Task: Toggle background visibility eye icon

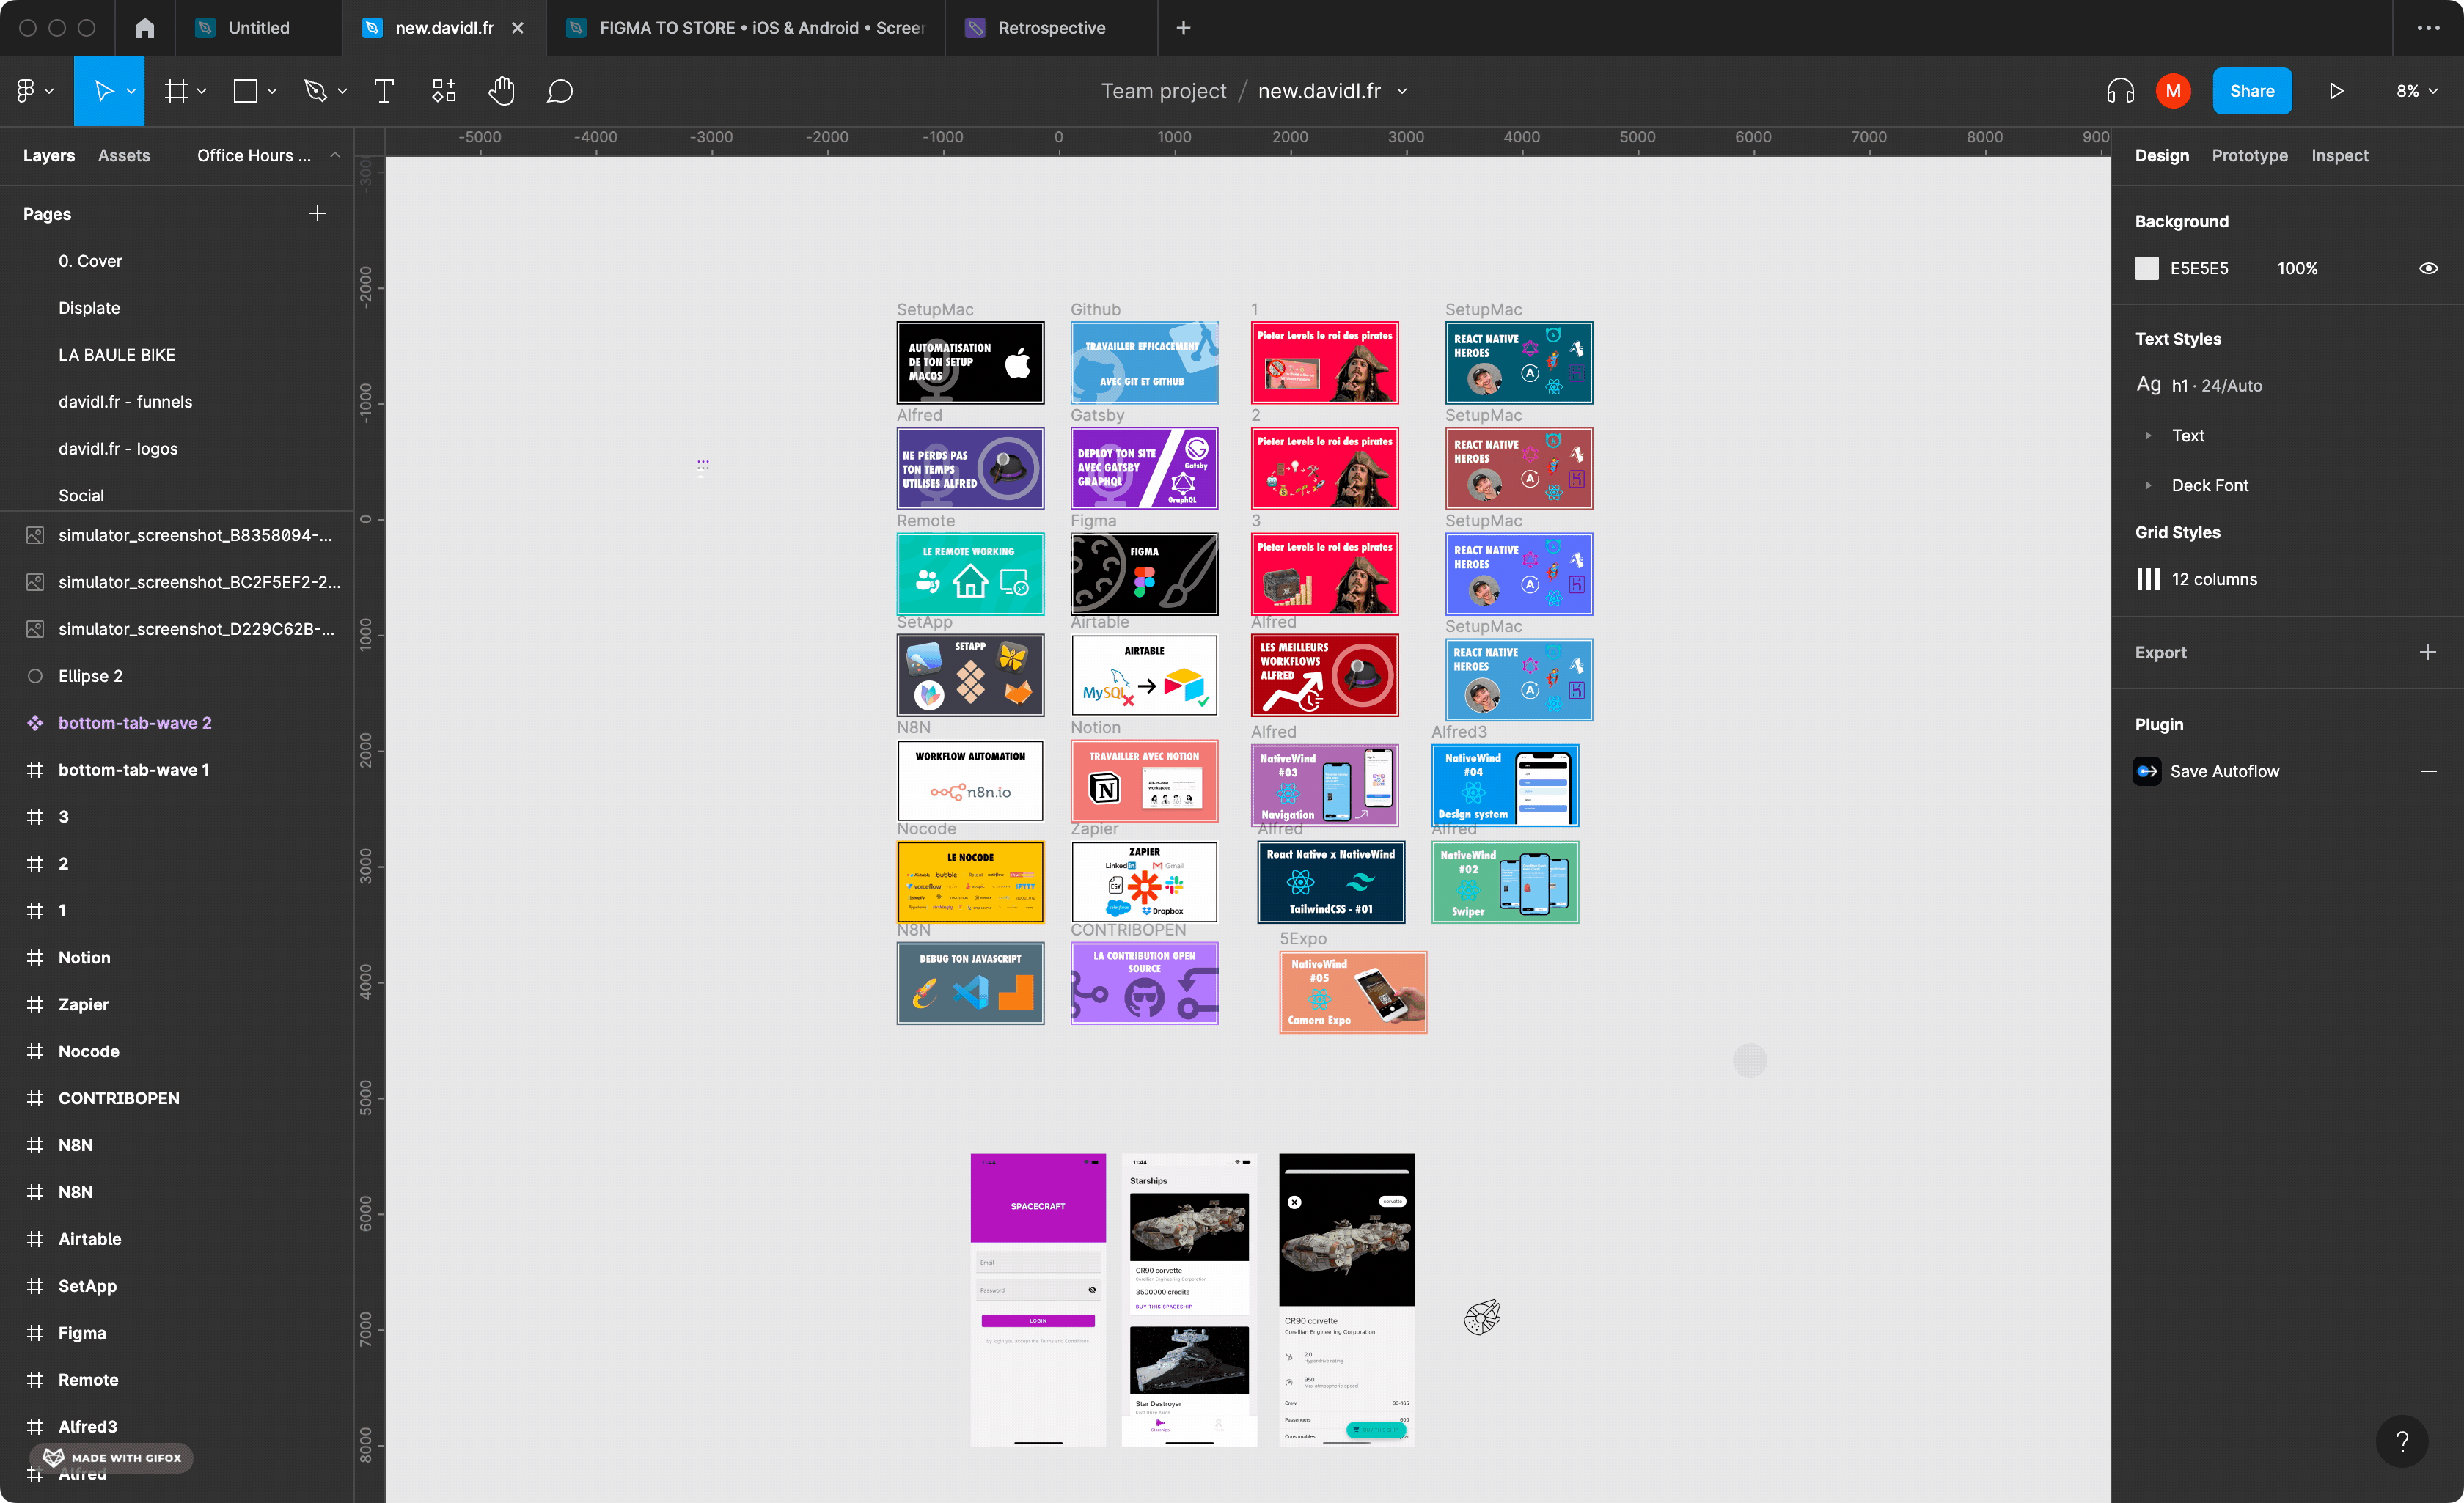Action: click(x=2427, y=268)
